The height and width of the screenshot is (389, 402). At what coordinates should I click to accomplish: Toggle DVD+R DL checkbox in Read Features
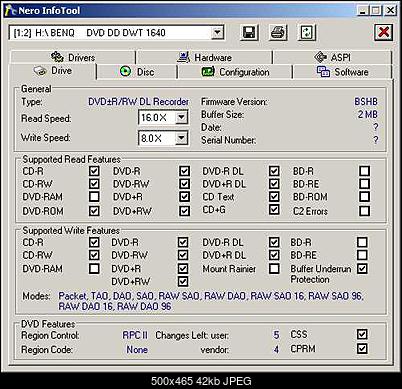click(x=274, y=184)
